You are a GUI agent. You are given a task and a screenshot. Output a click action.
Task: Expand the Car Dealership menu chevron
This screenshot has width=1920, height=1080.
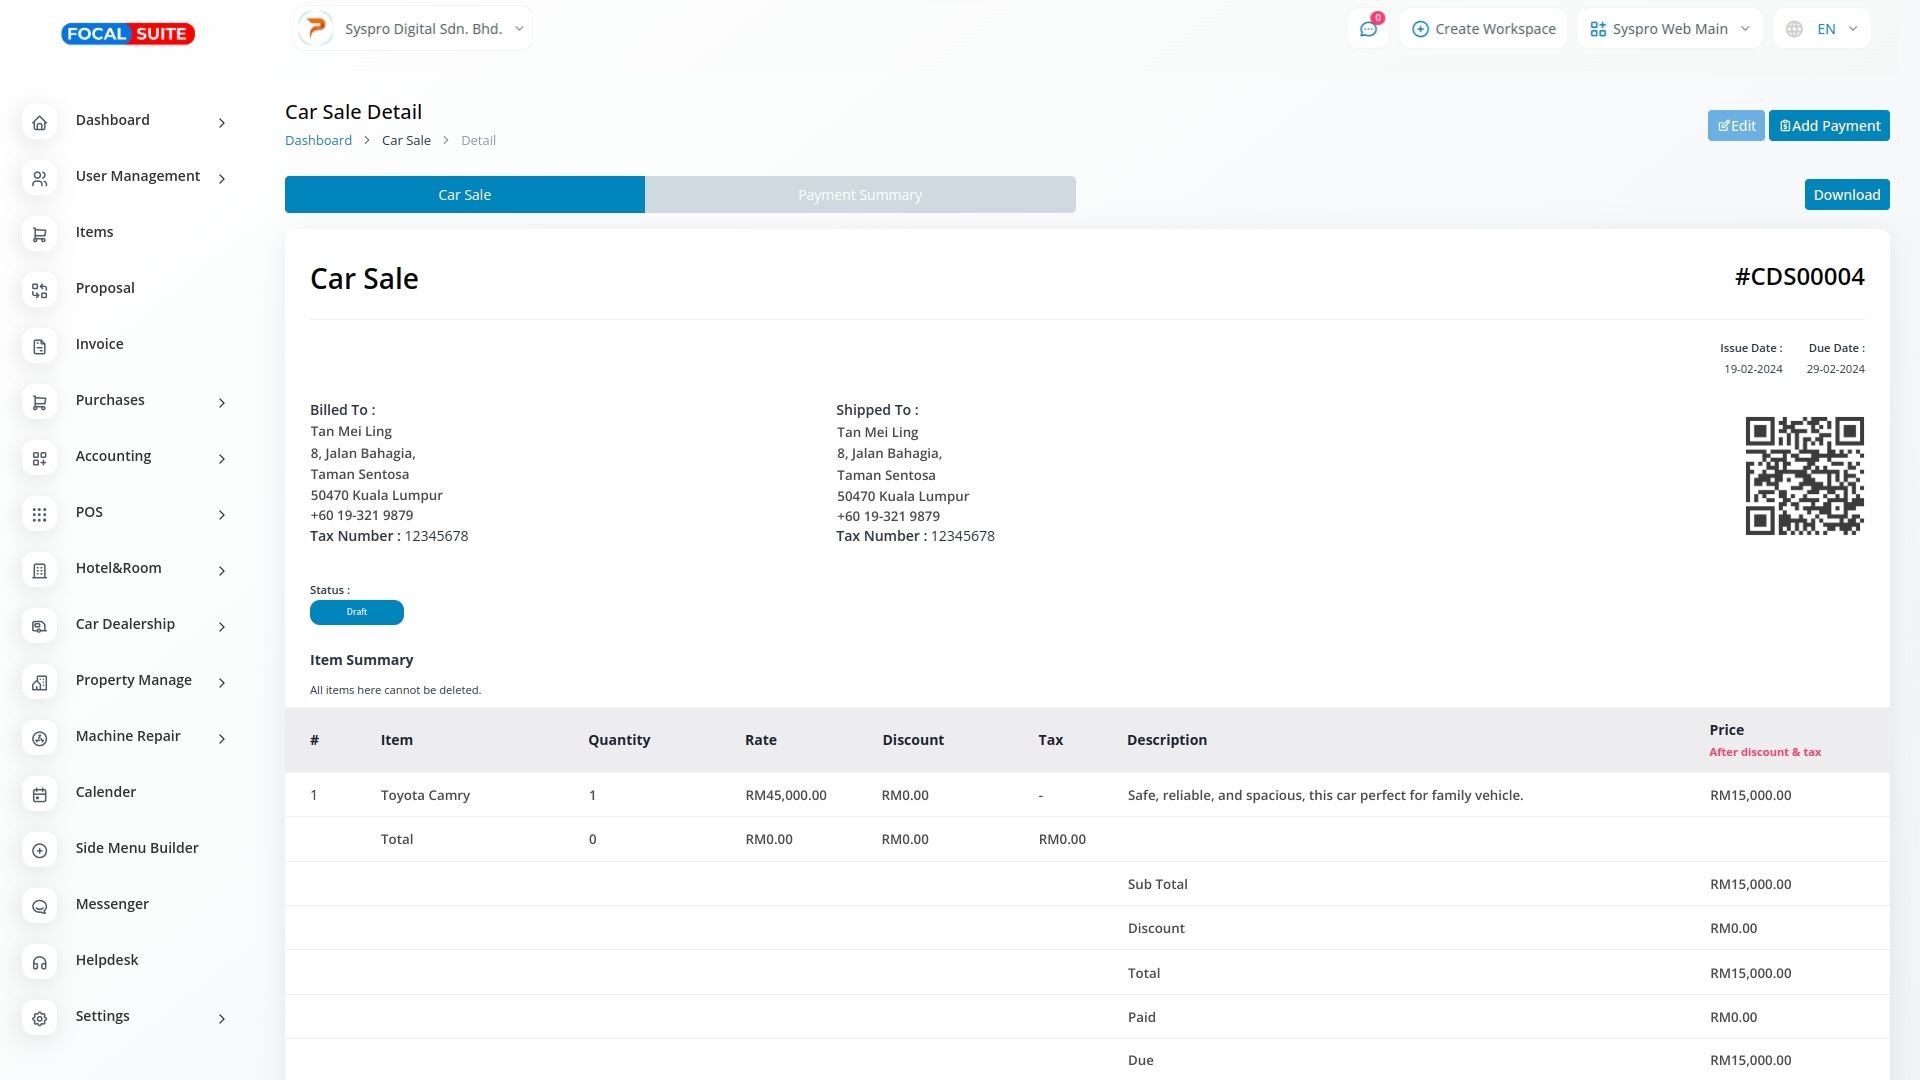point(222,627)
